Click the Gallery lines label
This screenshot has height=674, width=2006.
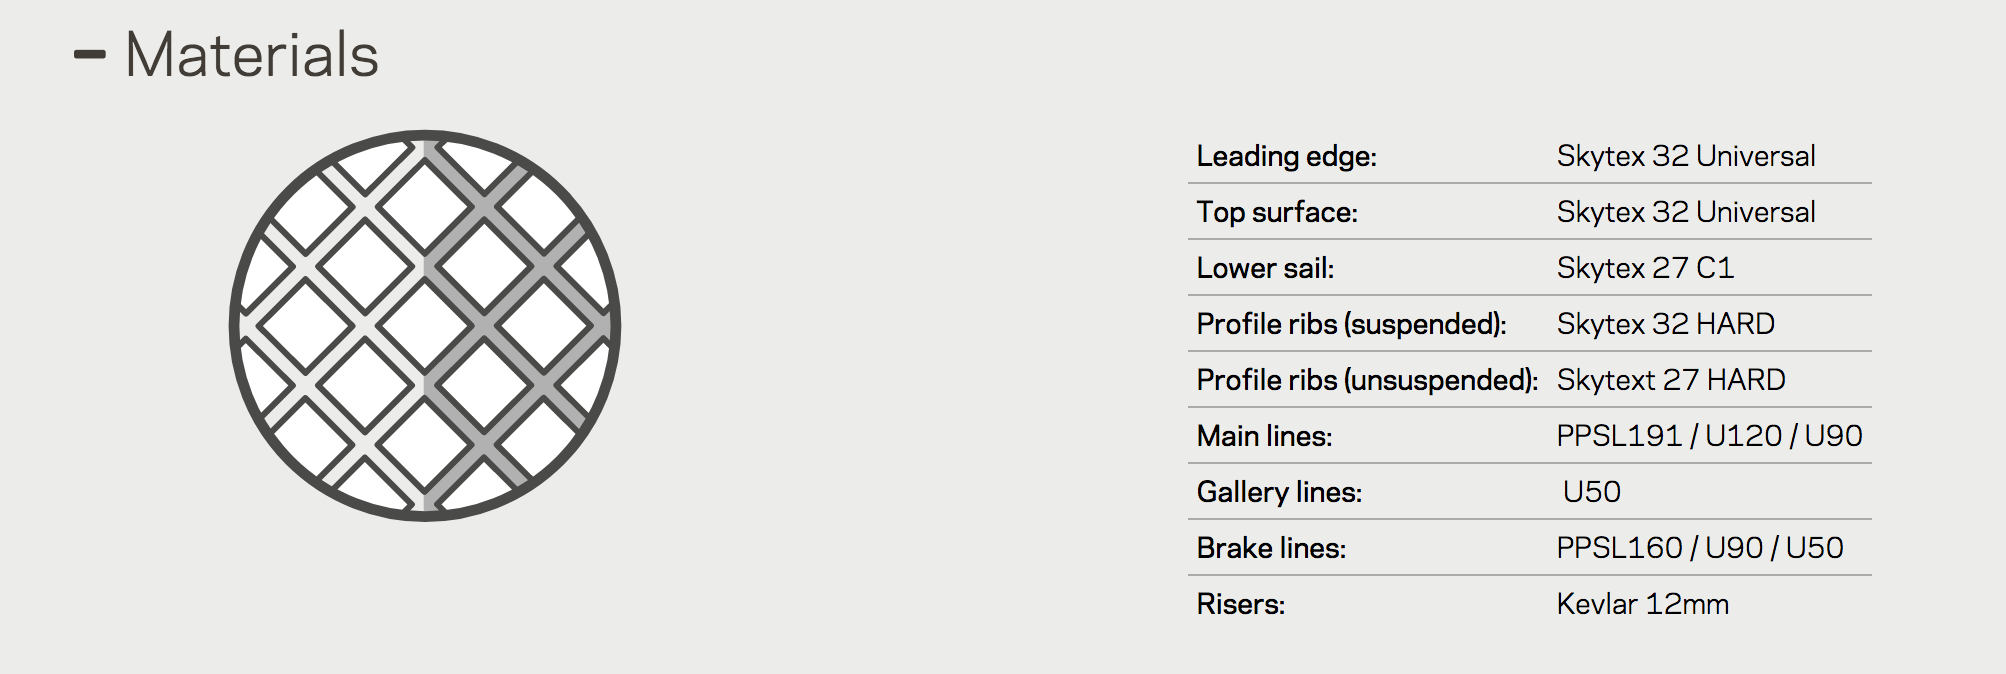click(x=1279, y=492)
